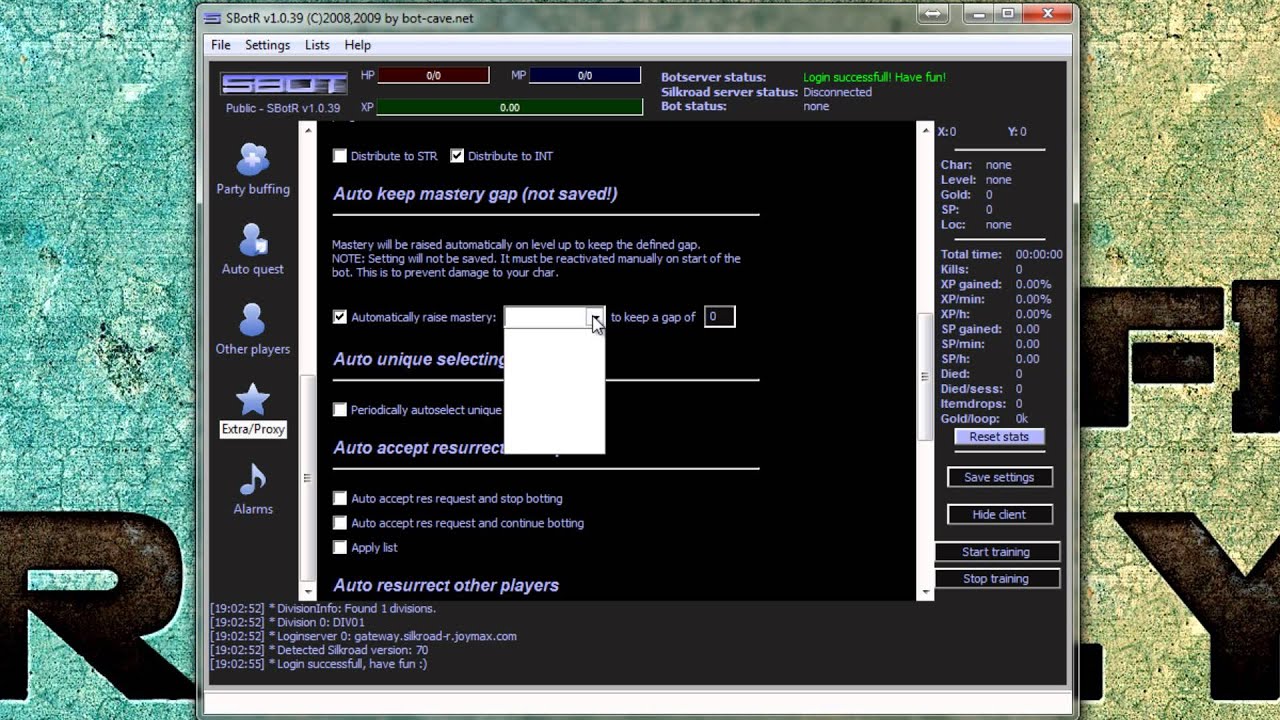
Task: Click the 'Total time:' 00:00:00 value
Action: 1039,255
